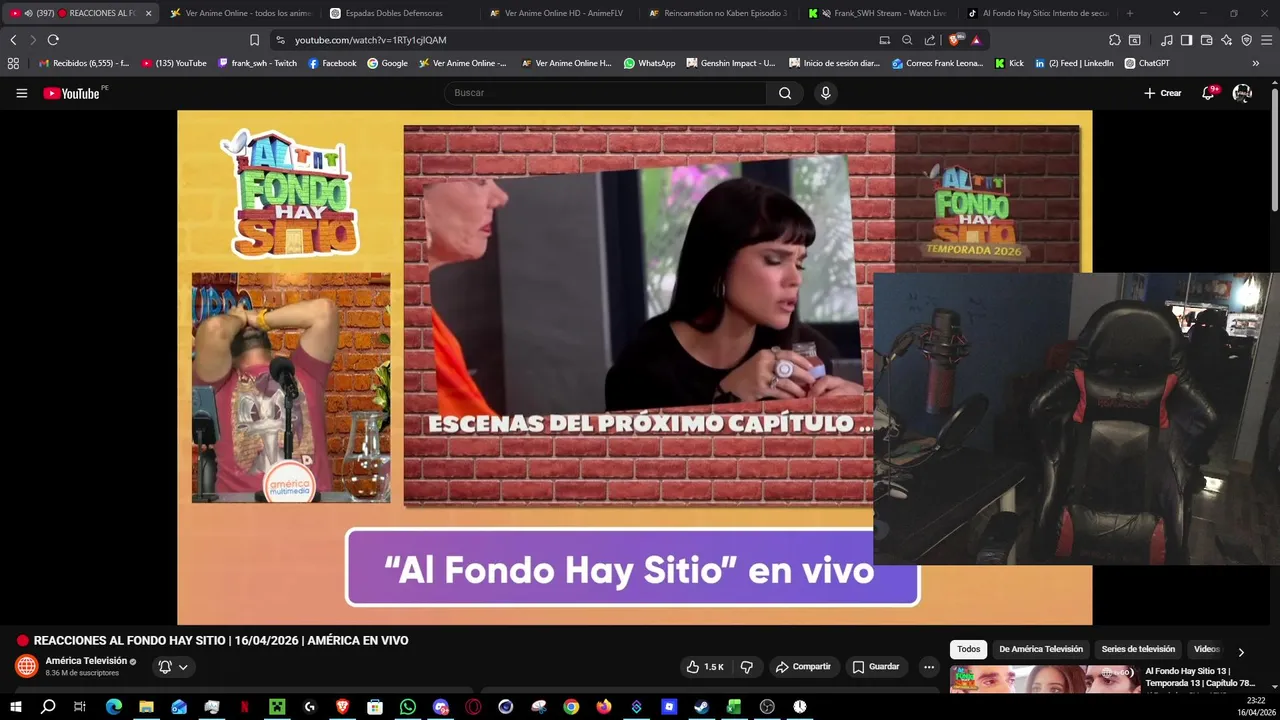The image size is (1280, 720).
Task: Click the share icon in address bar
Action: coord(930,40)
